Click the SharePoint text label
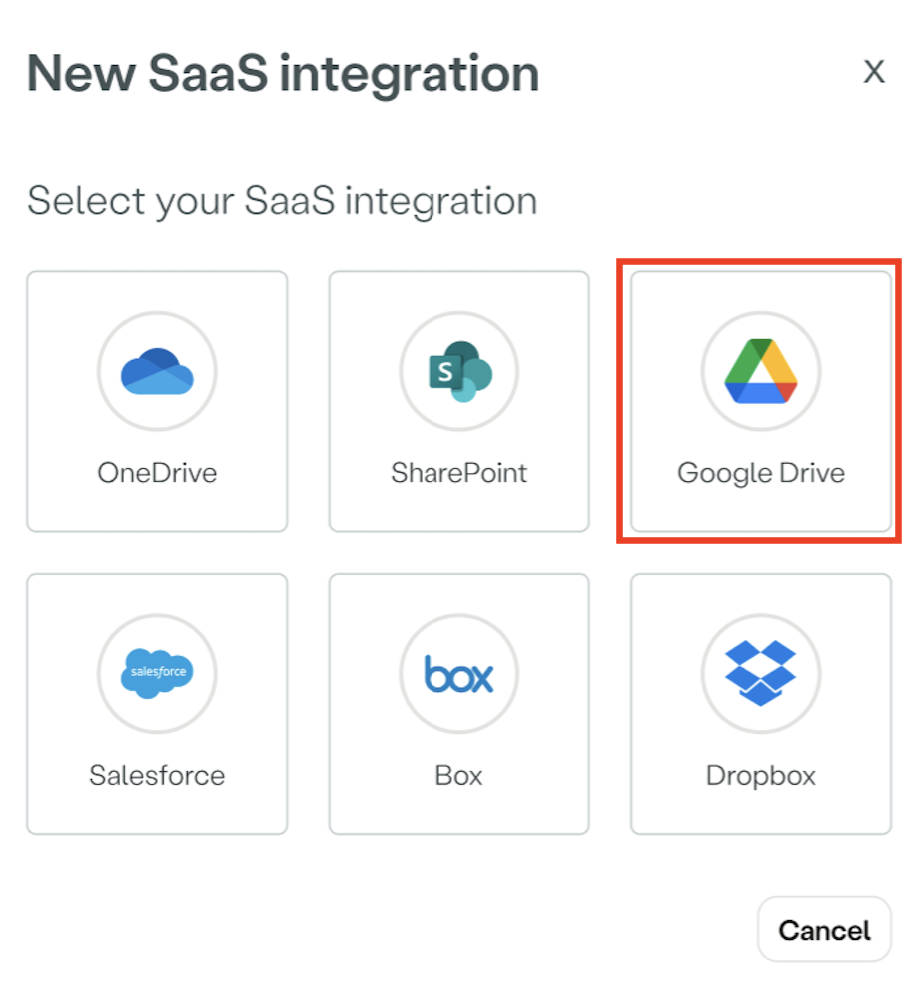920x986 pixels. coord(459,473)
